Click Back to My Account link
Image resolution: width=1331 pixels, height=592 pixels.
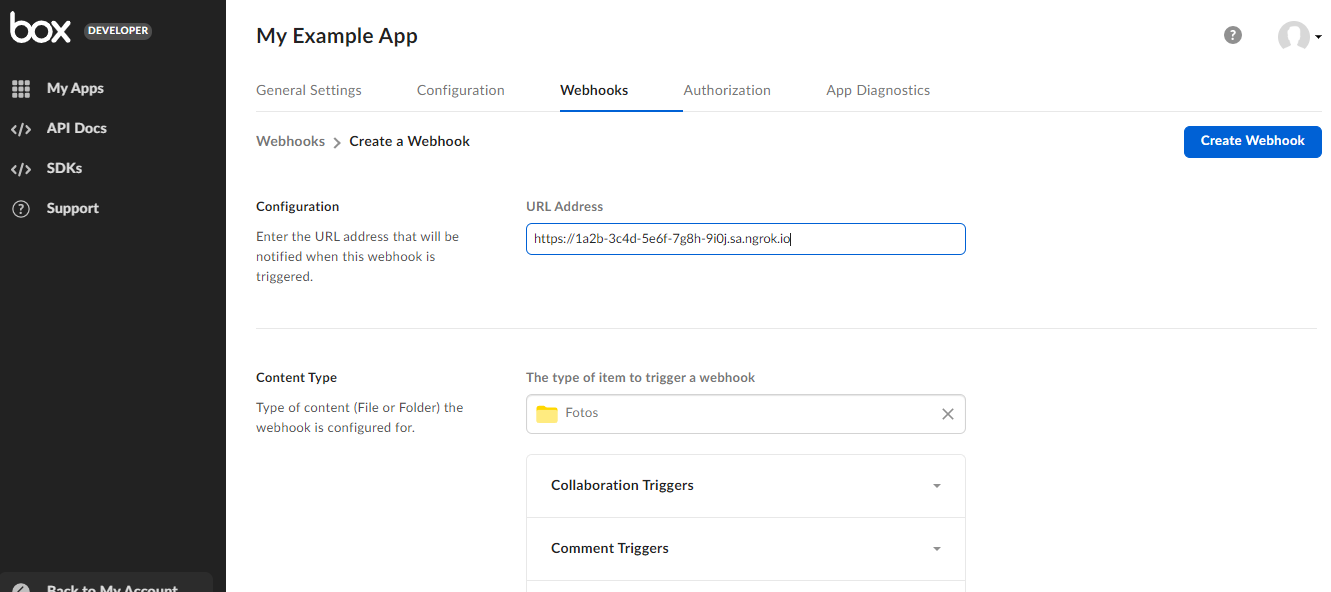tap(112, 587)
